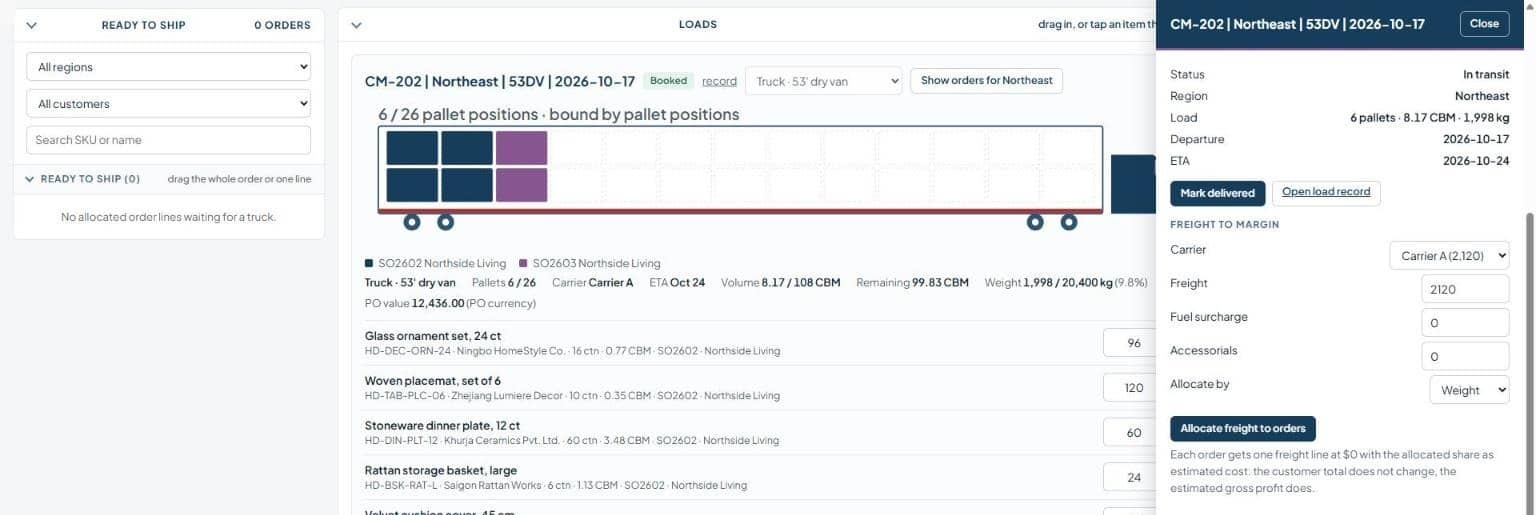Image resolution: width=1536 pixels, height=515 pixels.
Task: Click the 0 ORDERS count label
Action: (x=282, y=25)
